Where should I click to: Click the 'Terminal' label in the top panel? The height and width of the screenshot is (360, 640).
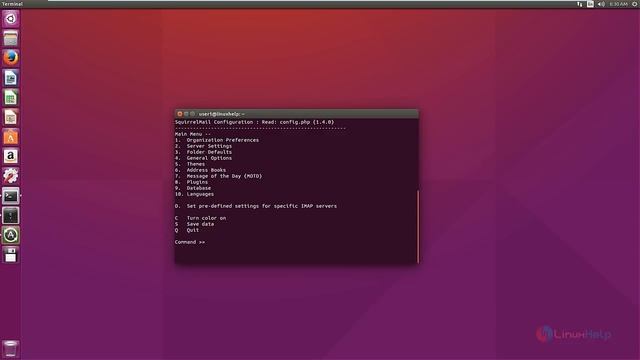pos(12,4)
